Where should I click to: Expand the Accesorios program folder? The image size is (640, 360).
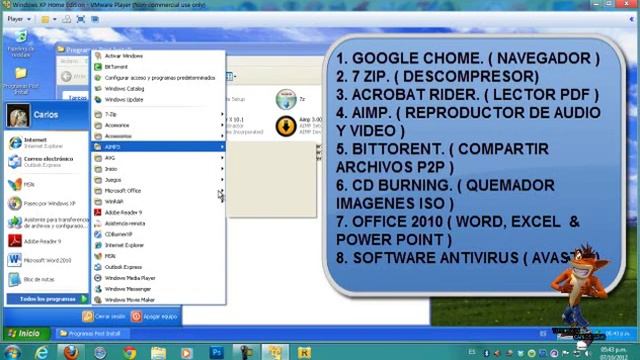[158, 125]
